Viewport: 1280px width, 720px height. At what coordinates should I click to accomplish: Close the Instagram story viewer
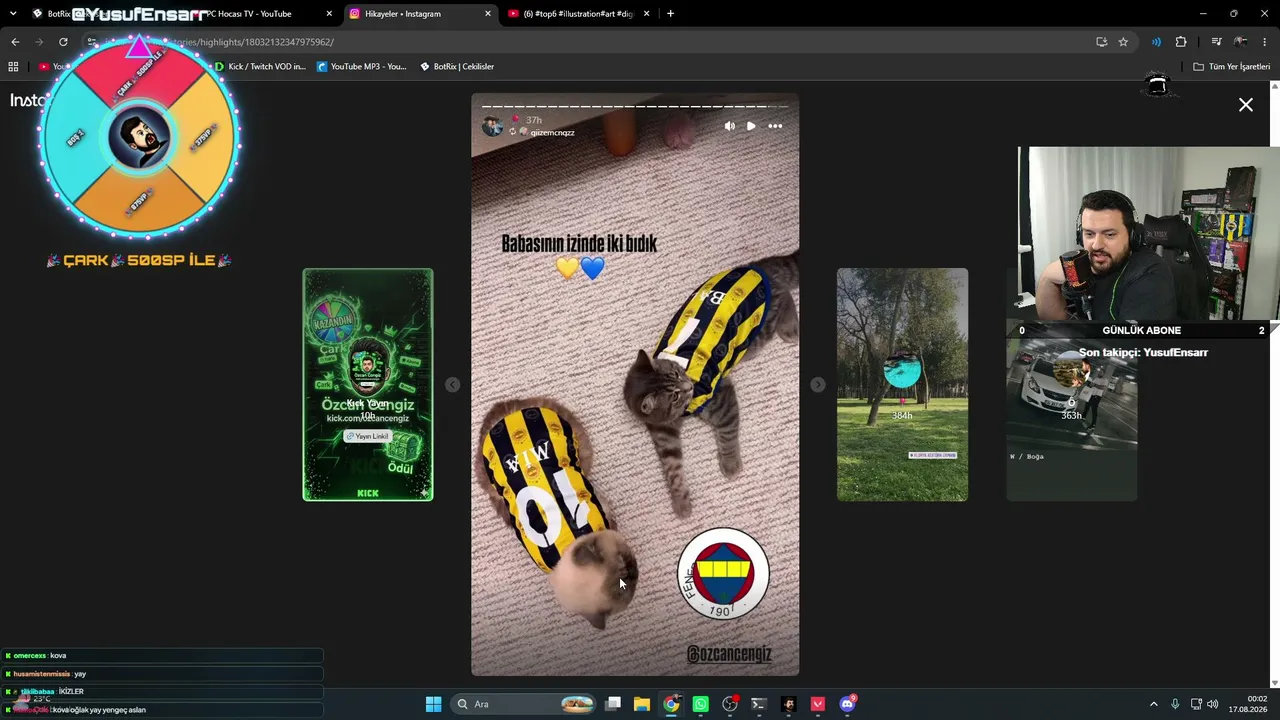(x=1246, y=105)
